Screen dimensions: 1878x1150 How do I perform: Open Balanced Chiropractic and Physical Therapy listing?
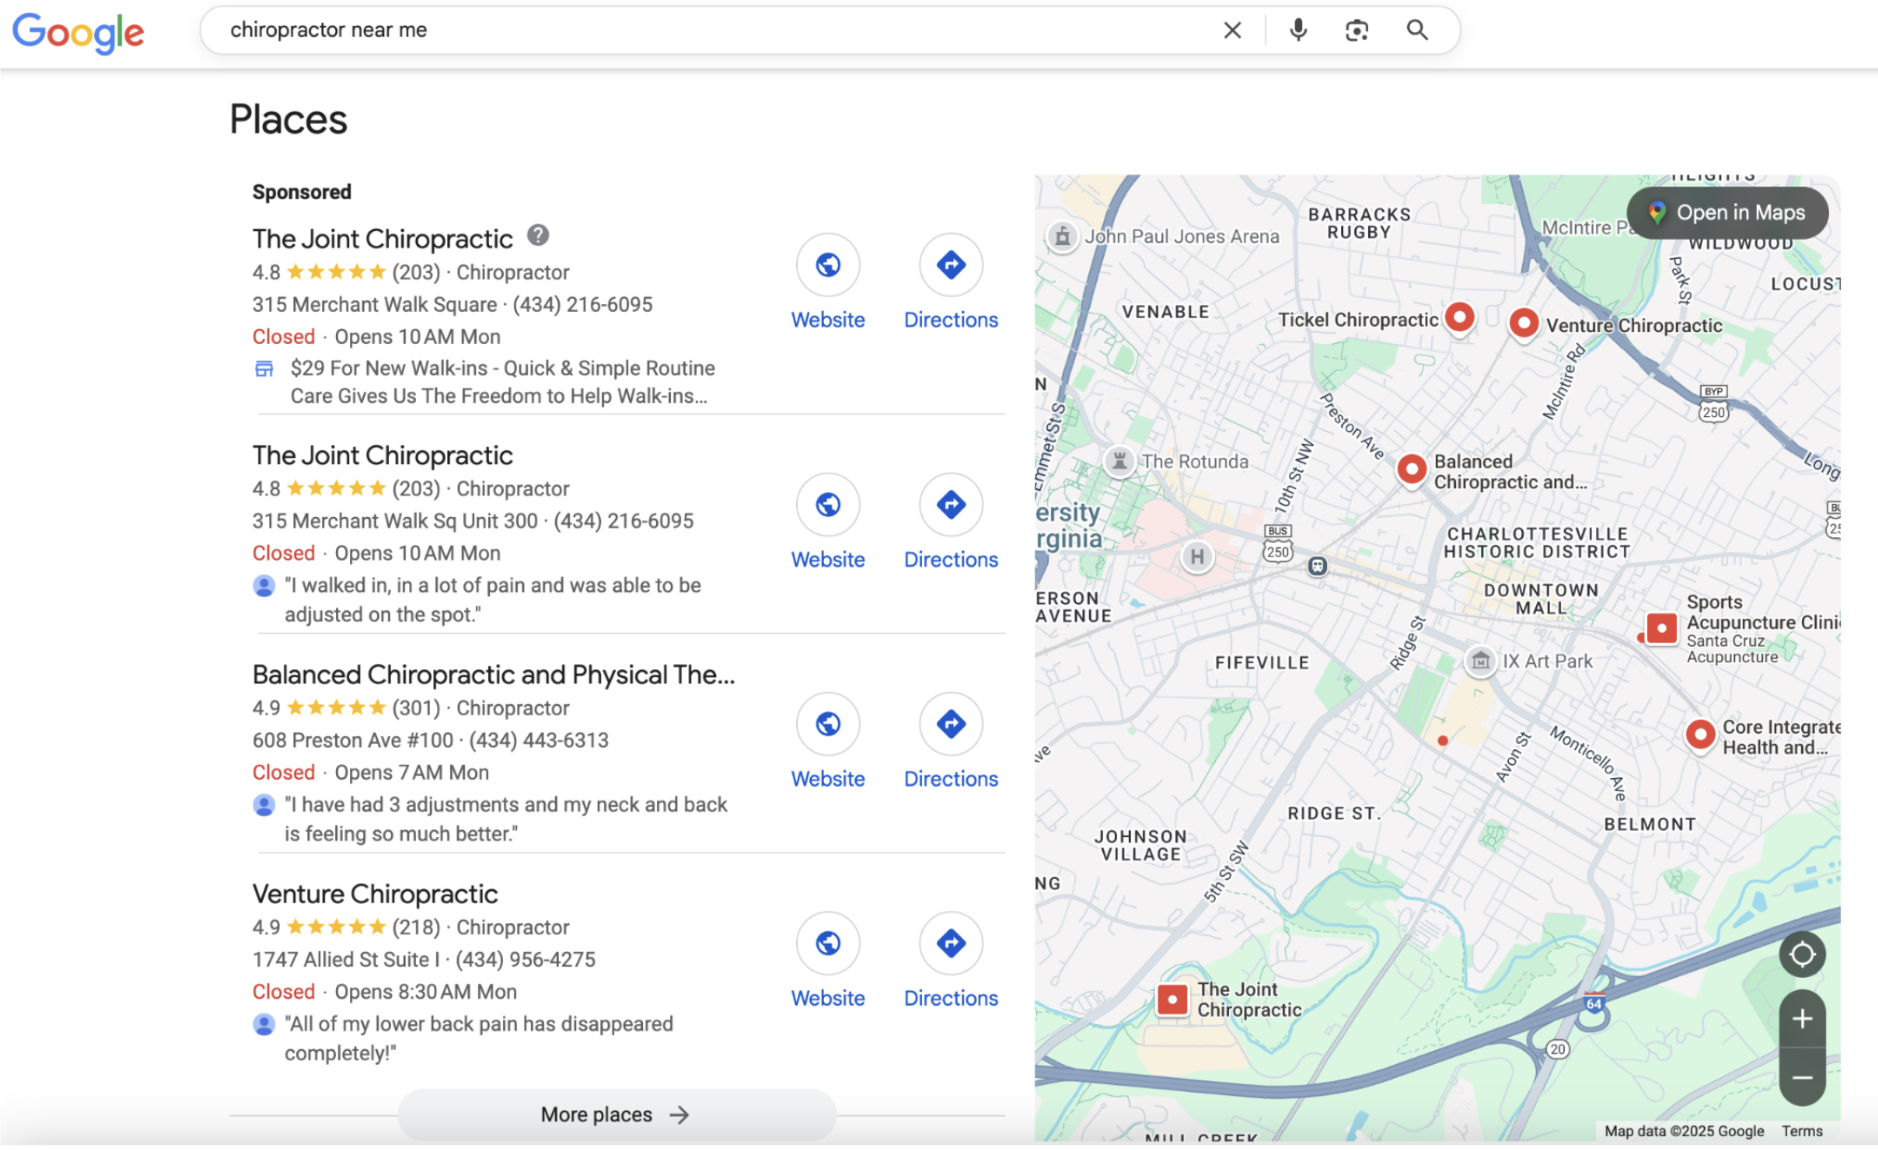click(x=493, y=674)
